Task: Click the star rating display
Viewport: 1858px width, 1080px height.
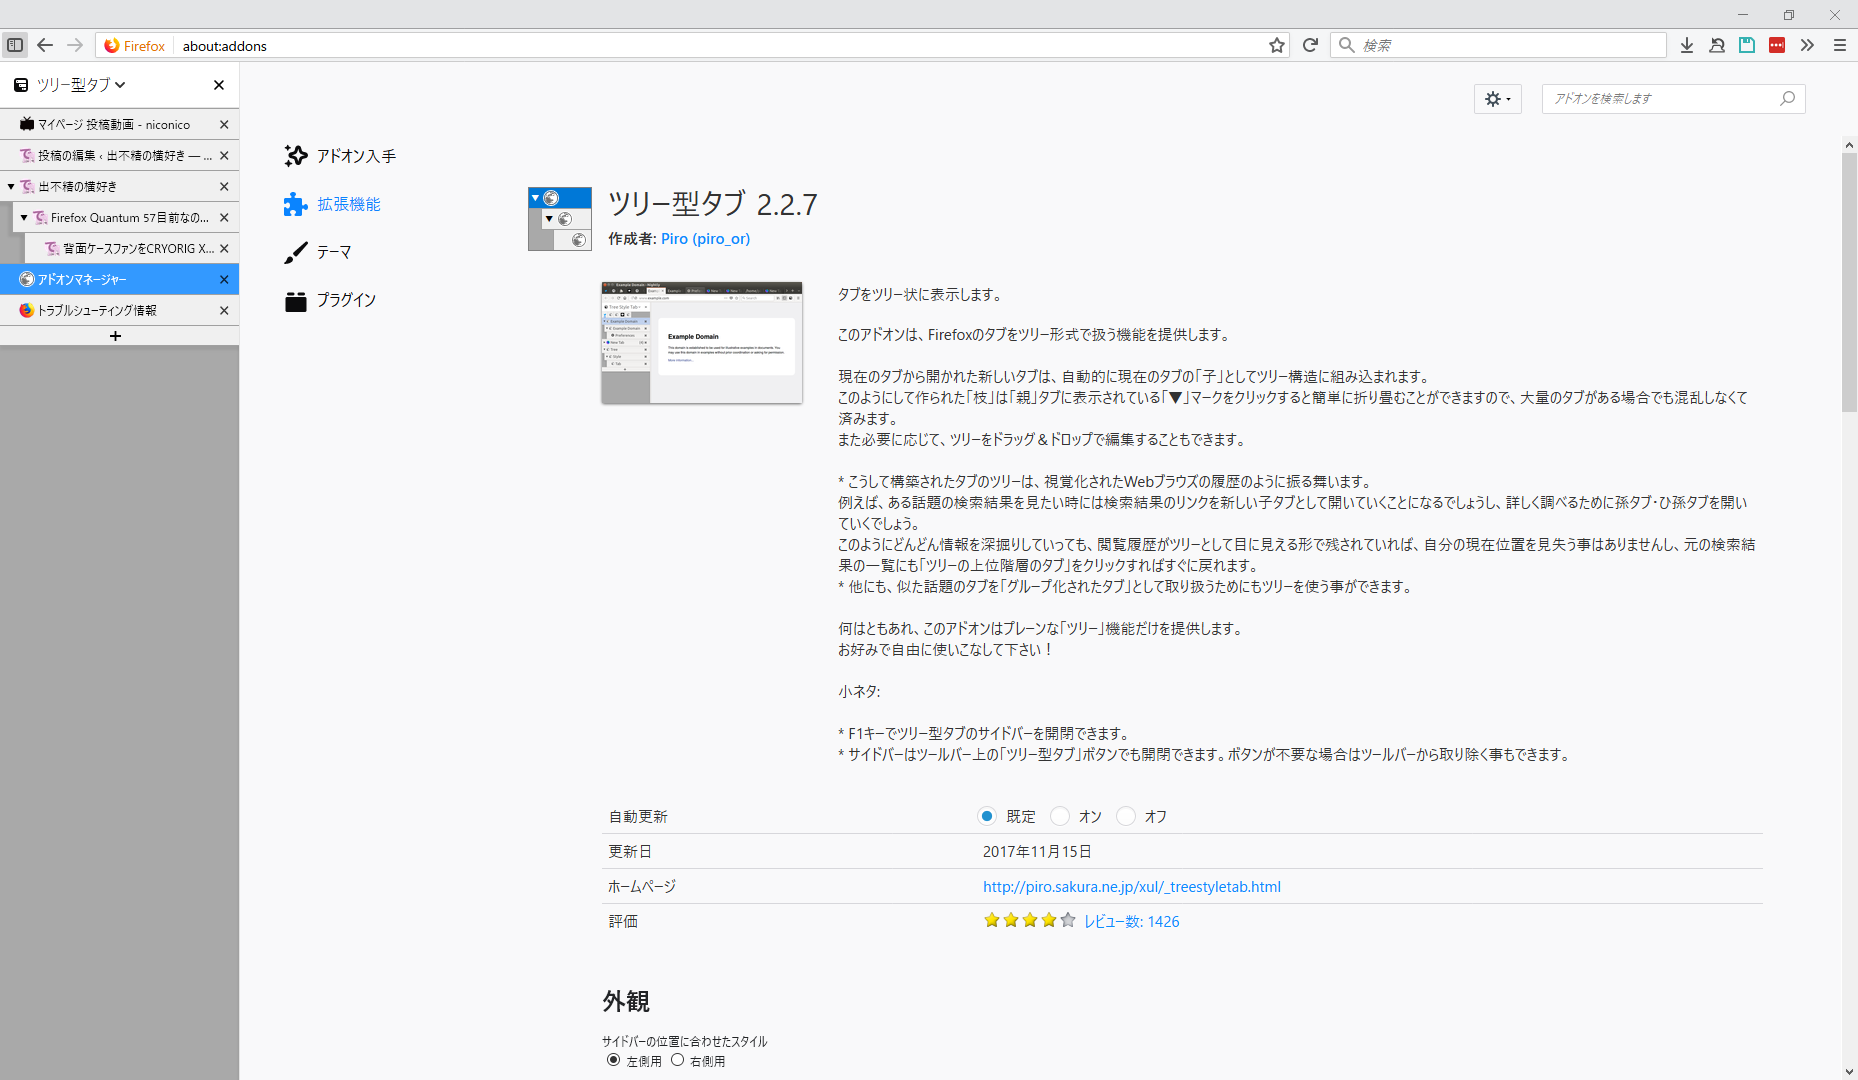Action: coord(1029,921)
